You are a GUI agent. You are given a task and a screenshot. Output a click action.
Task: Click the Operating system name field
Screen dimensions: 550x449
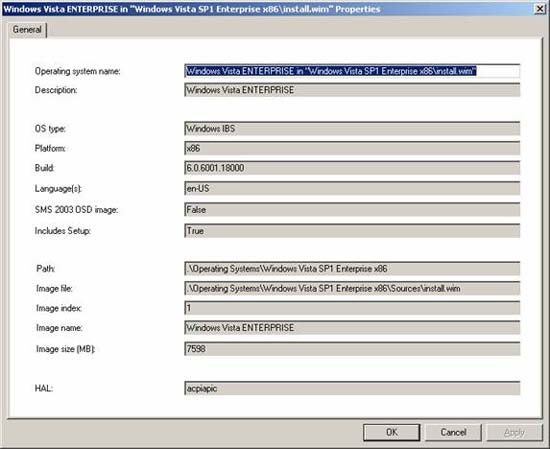tap(352, 71)
